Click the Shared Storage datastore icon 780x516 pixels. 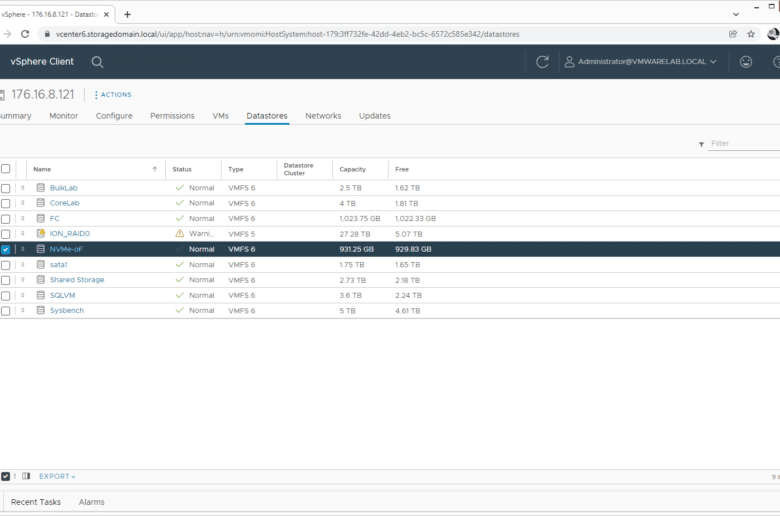tap(41, 280)
